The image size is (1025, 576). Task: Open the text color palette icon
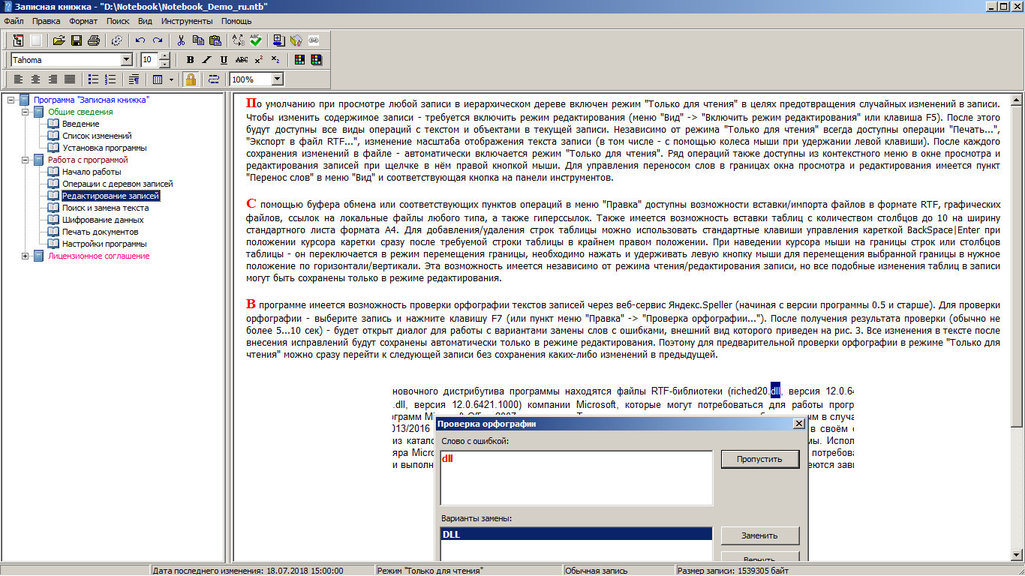click(x=297, y=60)
